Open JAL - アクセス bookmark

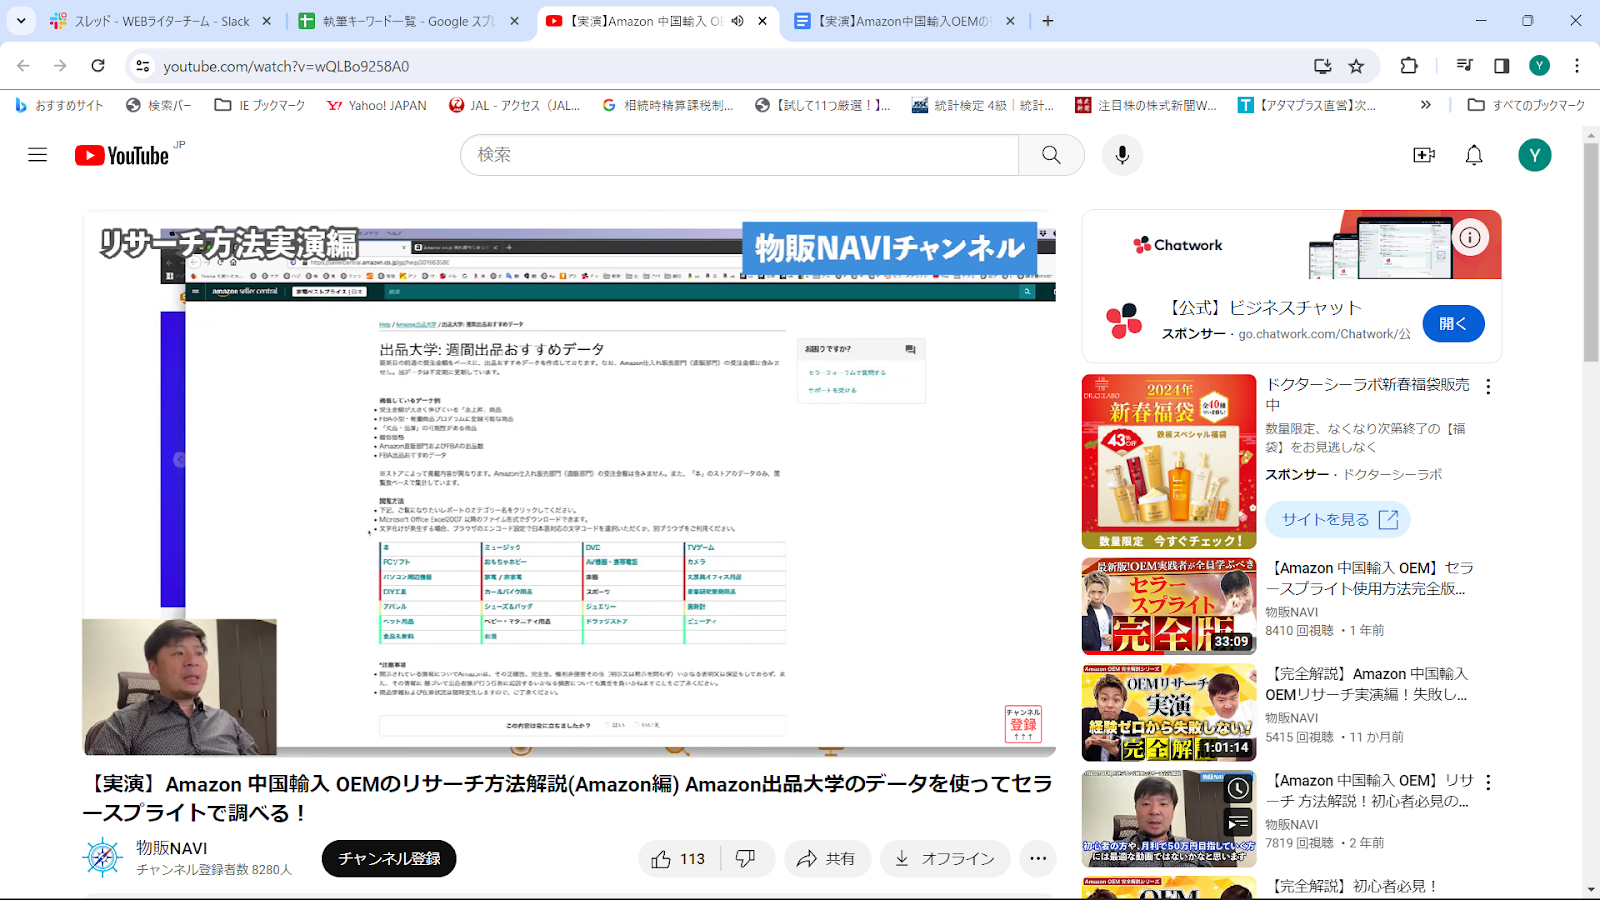514,105
